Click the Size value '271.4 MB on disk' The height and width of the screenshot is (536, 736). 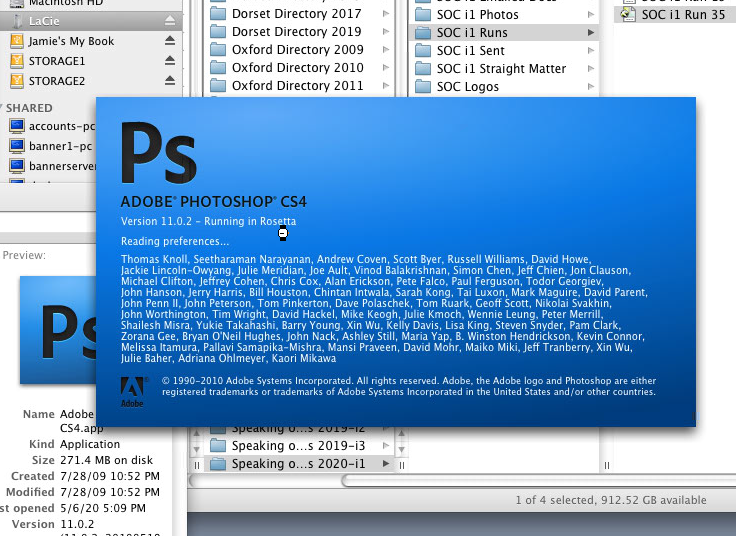tap(107, 460)
